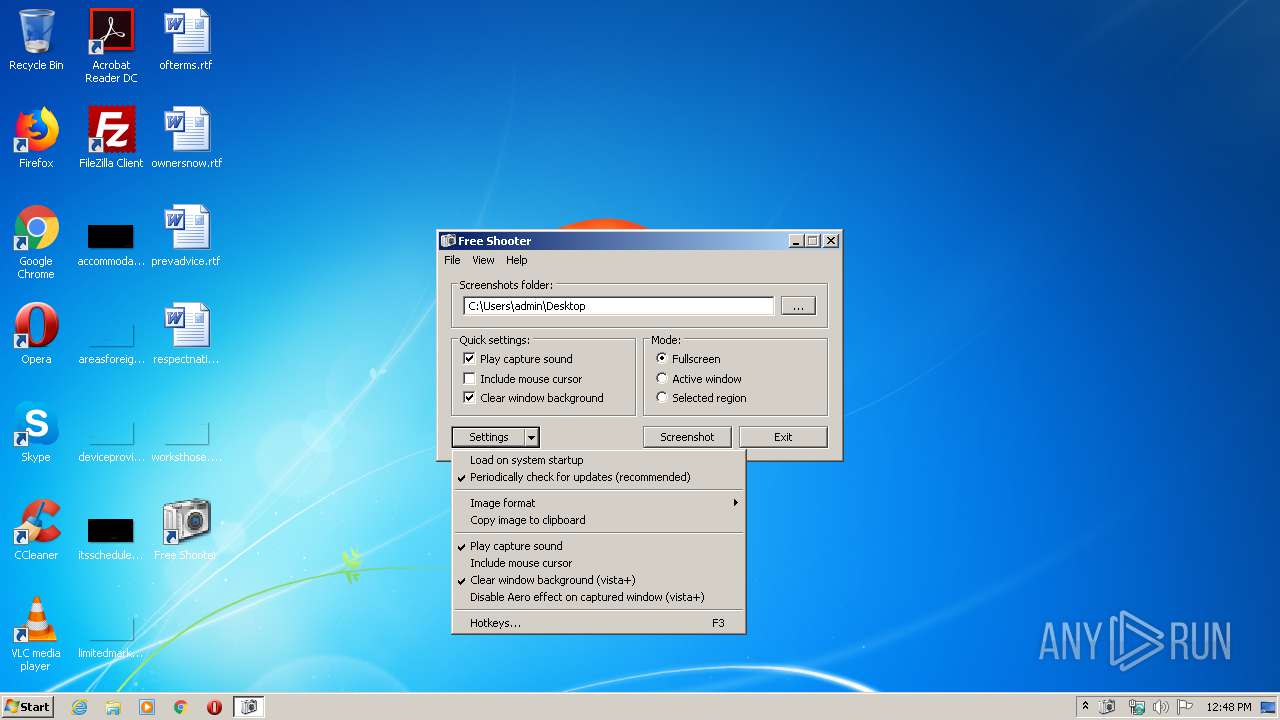Launch Firefox from the desktop
The image size is (1280, 720).
point(36,138)
